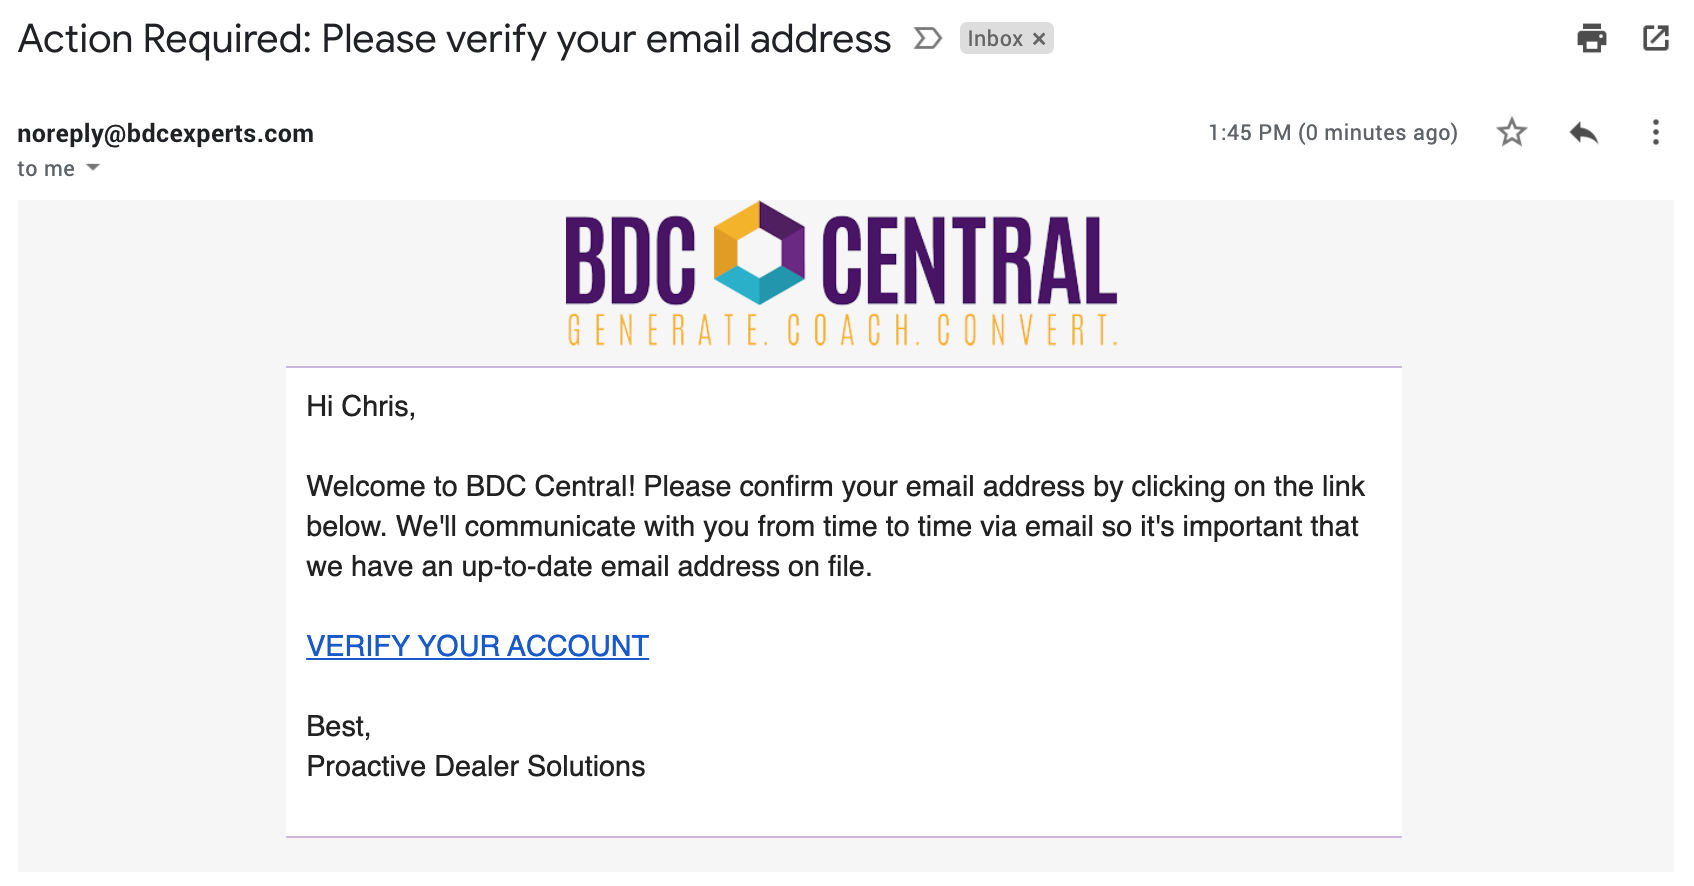
Task: Remove the Inbox label using its x
Action: [1039, 39]
